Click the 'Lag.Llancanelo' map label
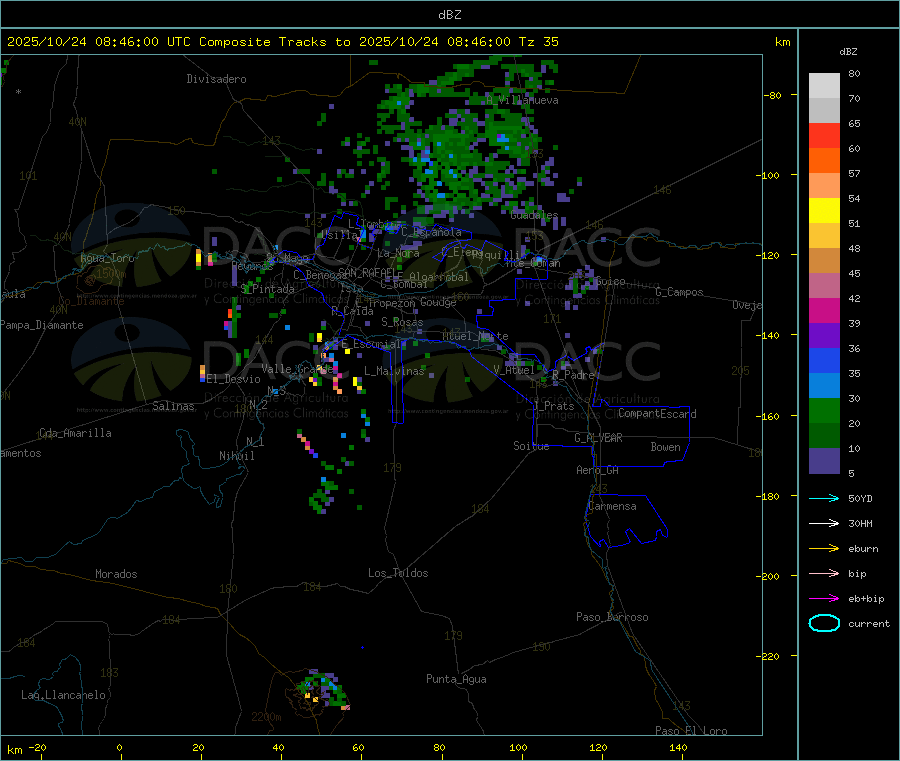Screen dimensions: 900x761 64,695
